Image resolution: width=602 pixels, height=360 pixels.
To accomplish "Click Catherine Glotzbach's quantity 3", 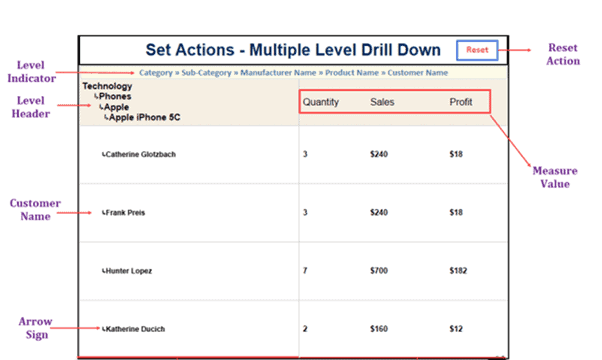I will (x=305, y=154).
